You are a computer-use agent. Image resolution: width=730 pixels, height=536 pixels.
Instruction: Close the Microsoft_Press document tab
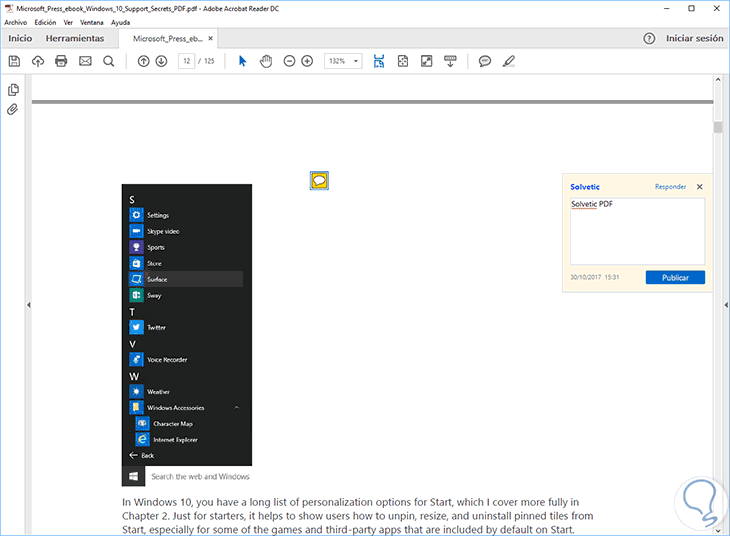point(210,39)
